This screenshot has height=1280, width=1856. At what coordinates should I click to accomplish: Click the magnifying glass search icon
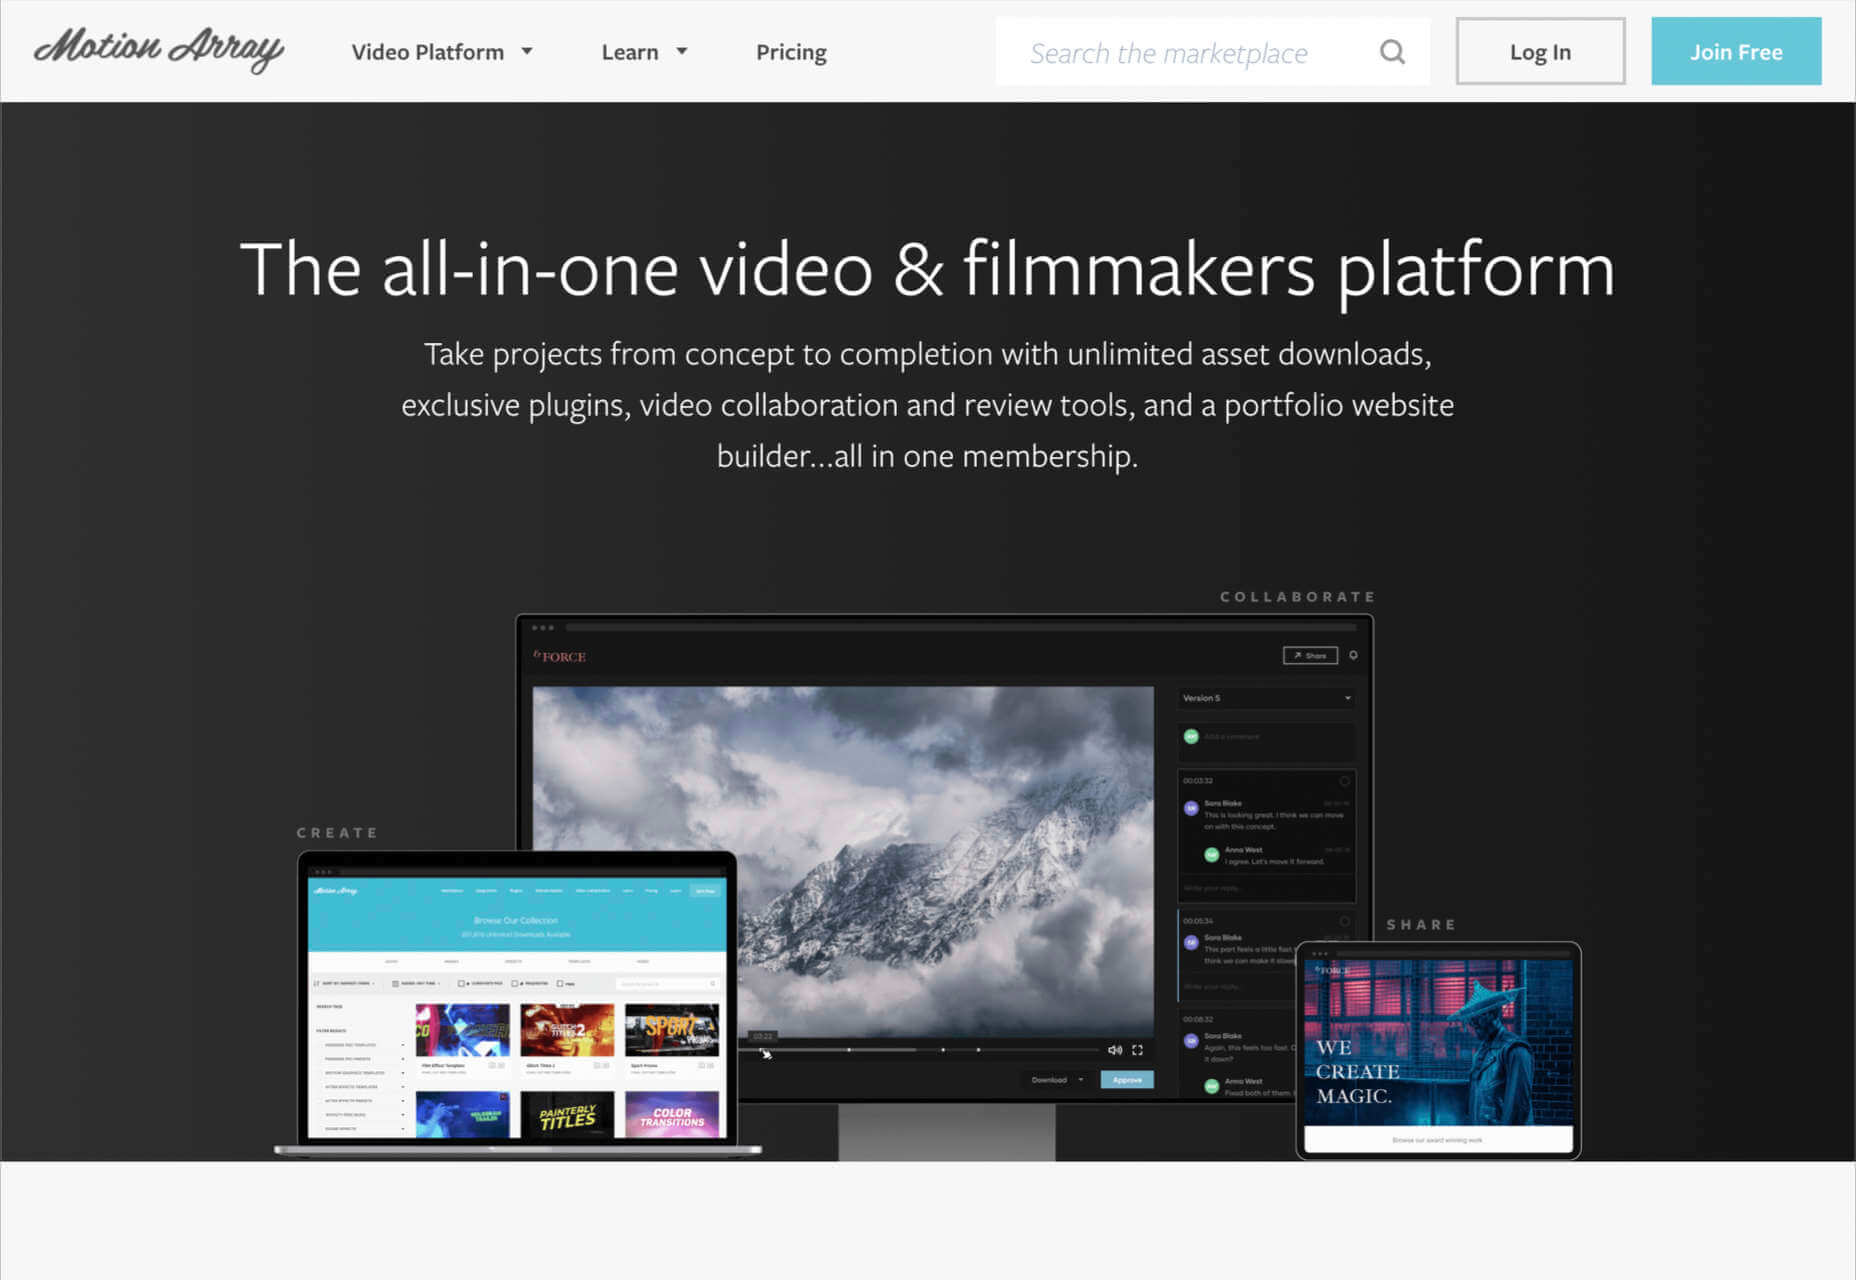click(1392, 52)
